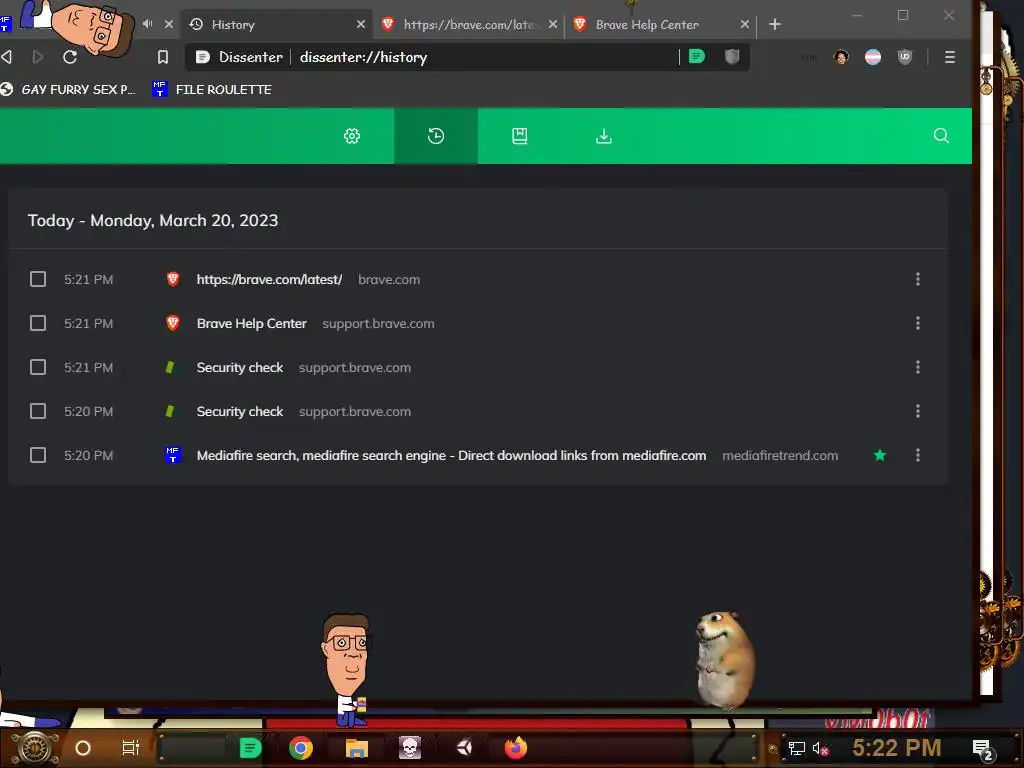This screenshot has height=768, width=1024.
Task: Open Brave Help Center history link
Action: point(251,323)
